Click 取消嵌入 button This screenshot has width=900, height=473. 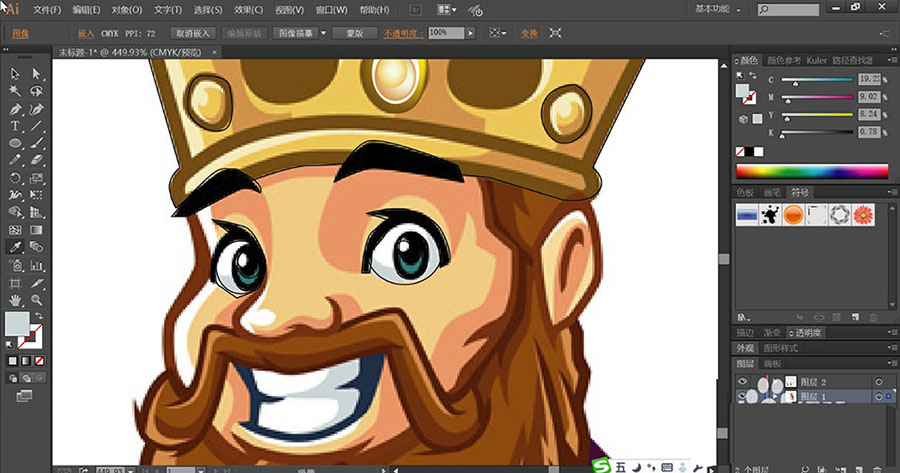[193, 33]
